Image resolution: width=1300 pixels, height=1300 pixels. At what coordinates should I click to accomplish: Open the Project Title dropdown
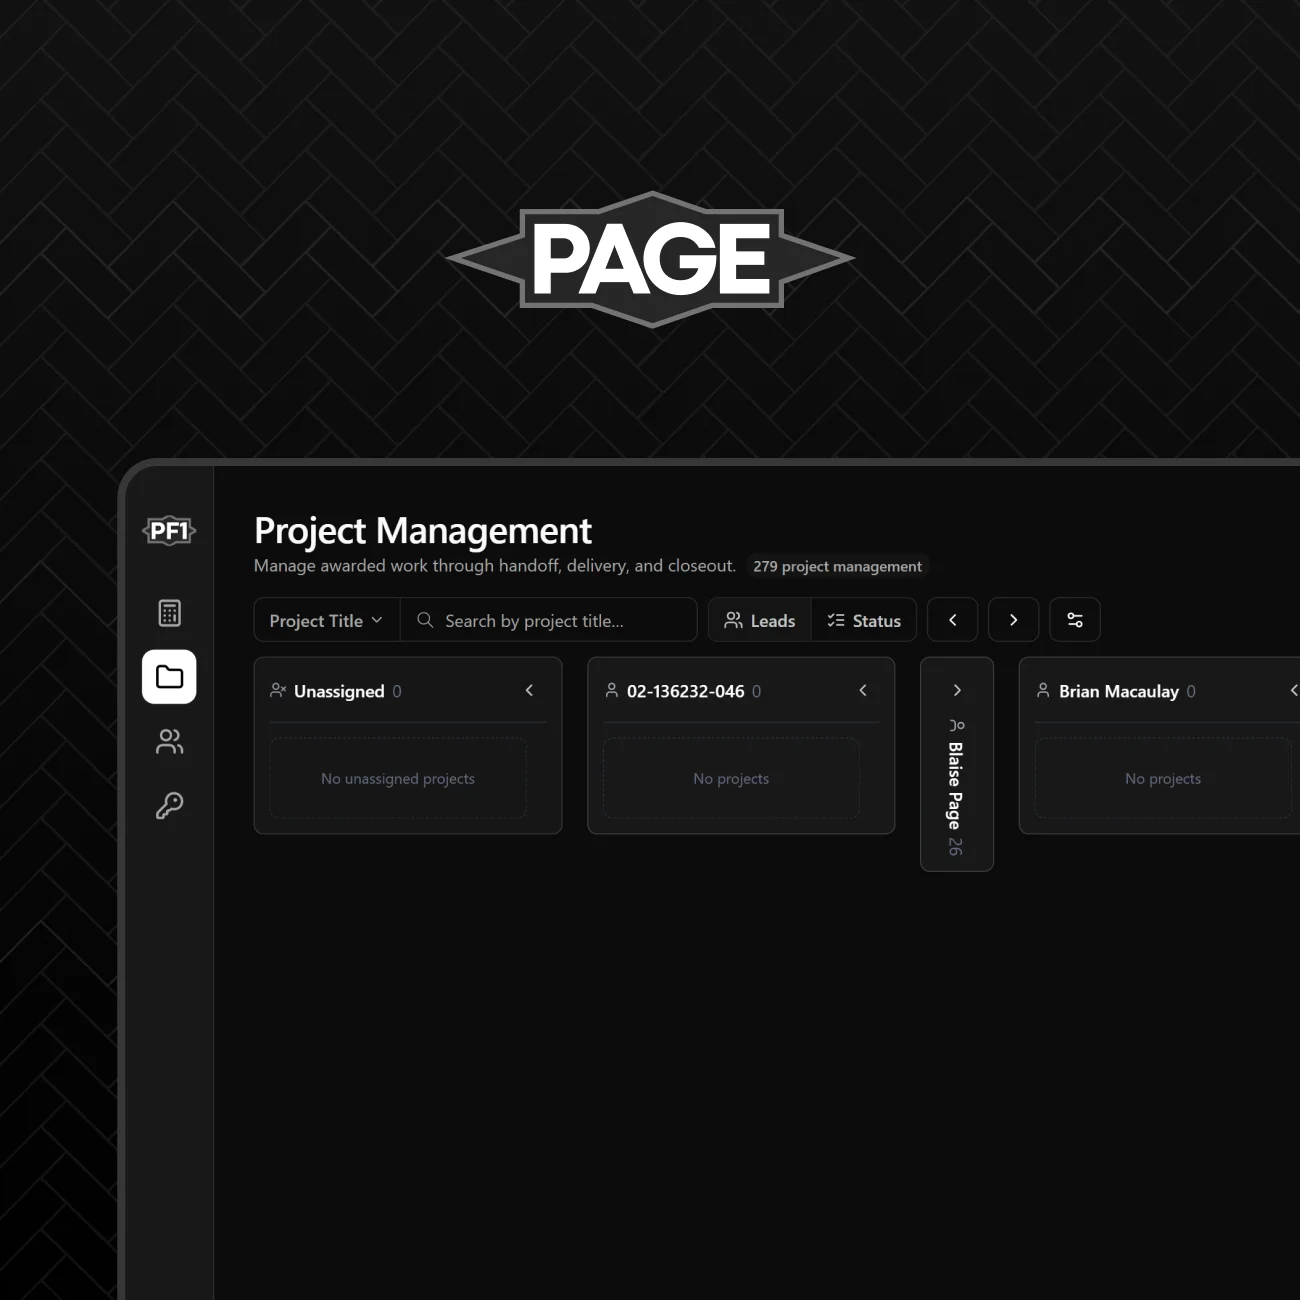point(327,620)
